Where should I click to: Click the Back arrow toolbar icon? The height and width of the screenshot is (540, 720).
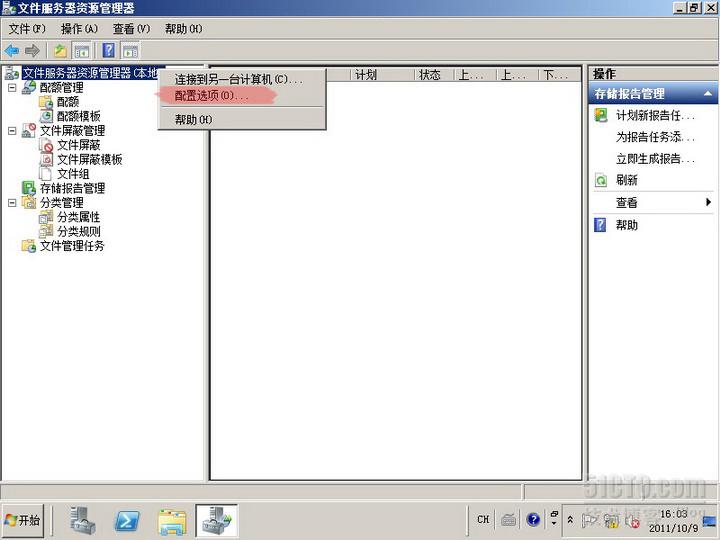[12, 51]
